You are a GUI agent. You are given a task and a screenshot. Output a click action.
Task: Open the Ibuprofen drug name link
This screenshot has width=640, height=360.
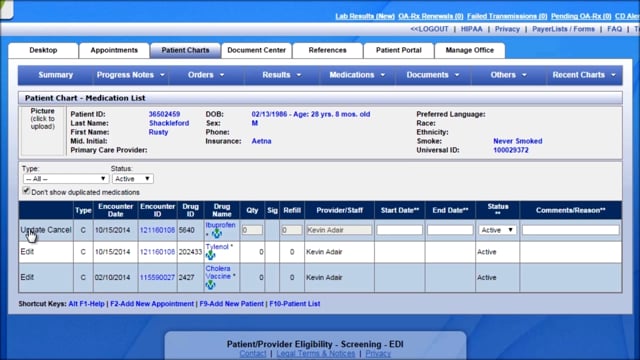[220, 225]
